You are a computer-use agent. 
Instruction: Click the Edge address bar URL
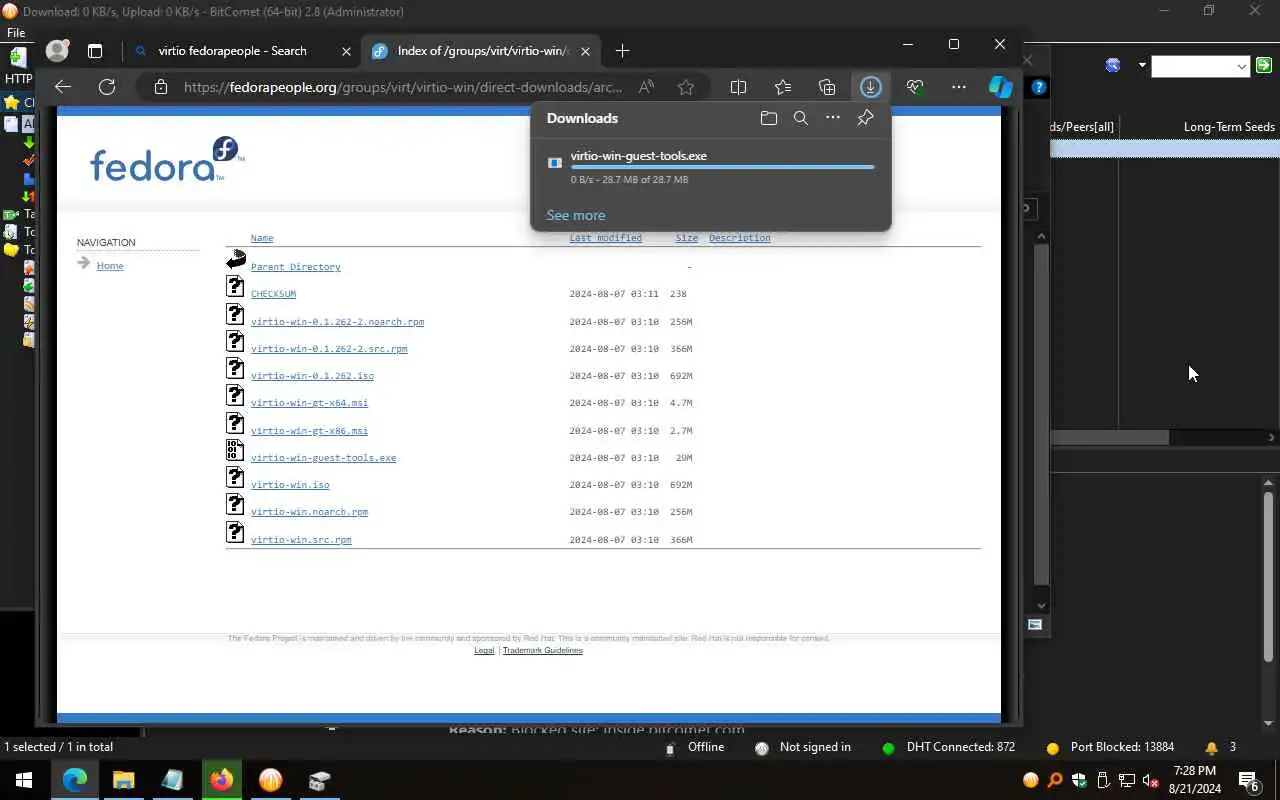403,87
